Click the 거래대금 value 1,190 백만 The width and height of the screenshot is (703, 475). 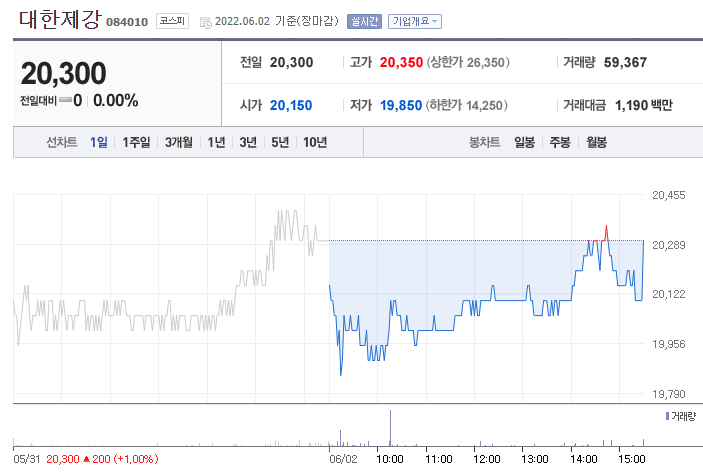(644, 105)
